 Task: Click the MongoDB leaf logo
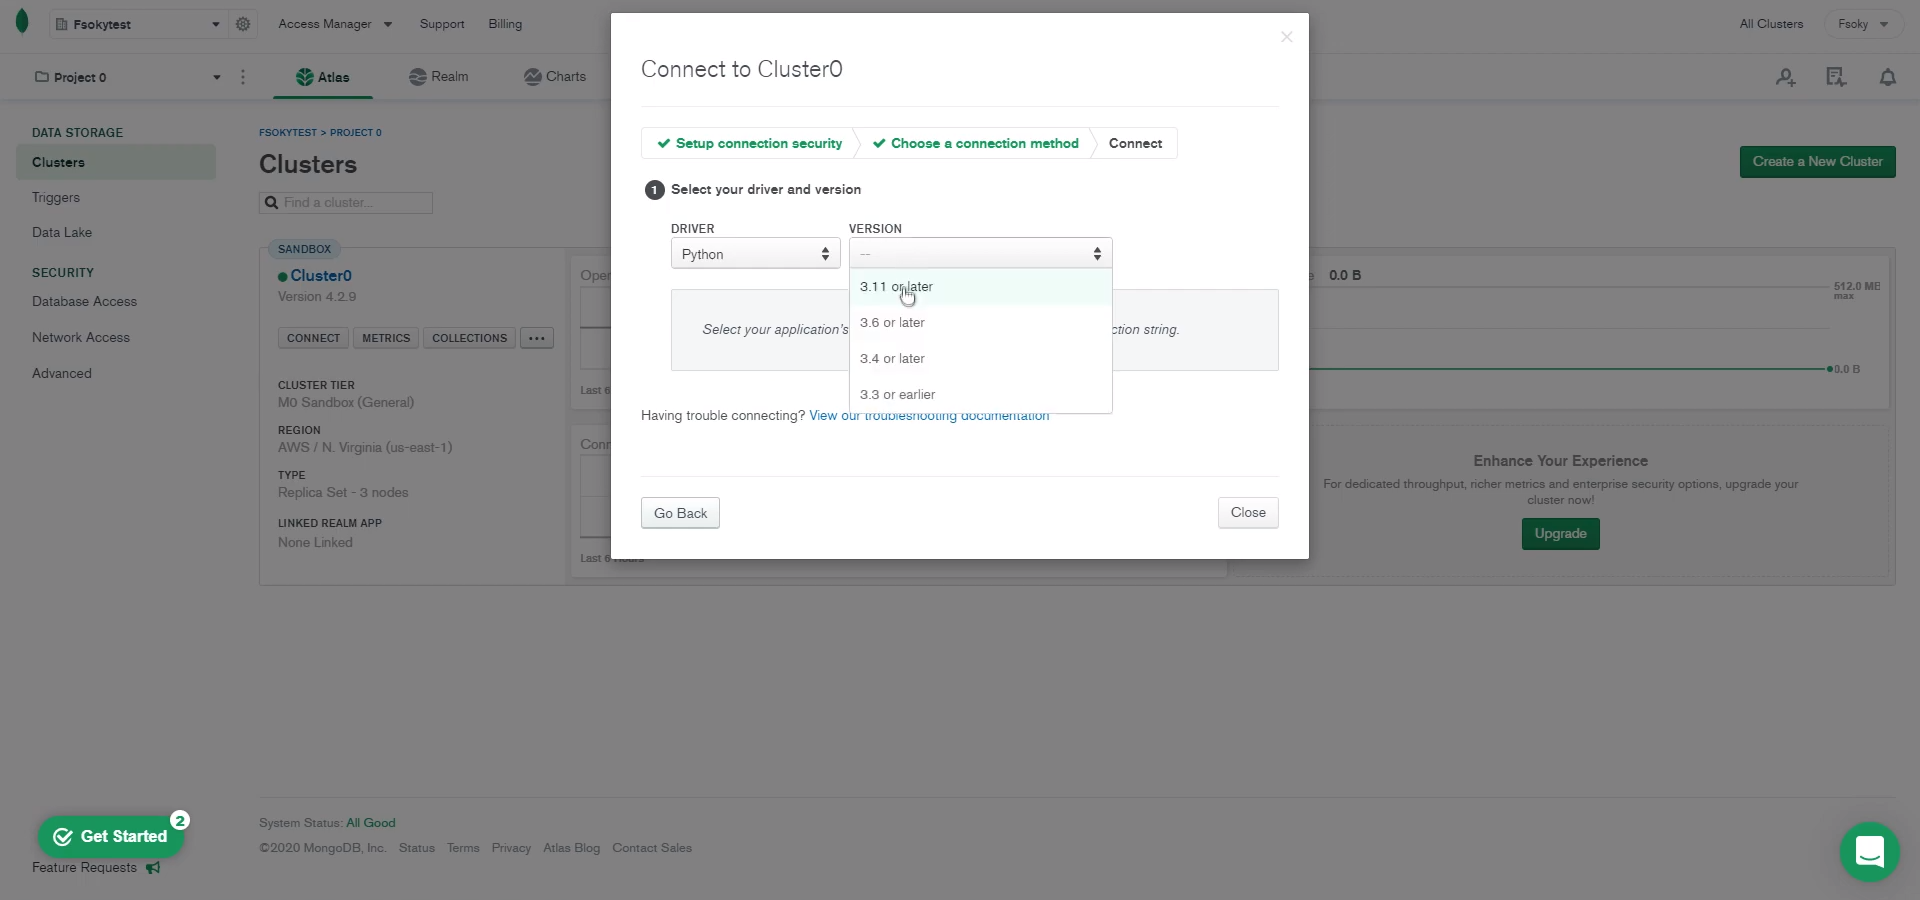click(22, 22)
